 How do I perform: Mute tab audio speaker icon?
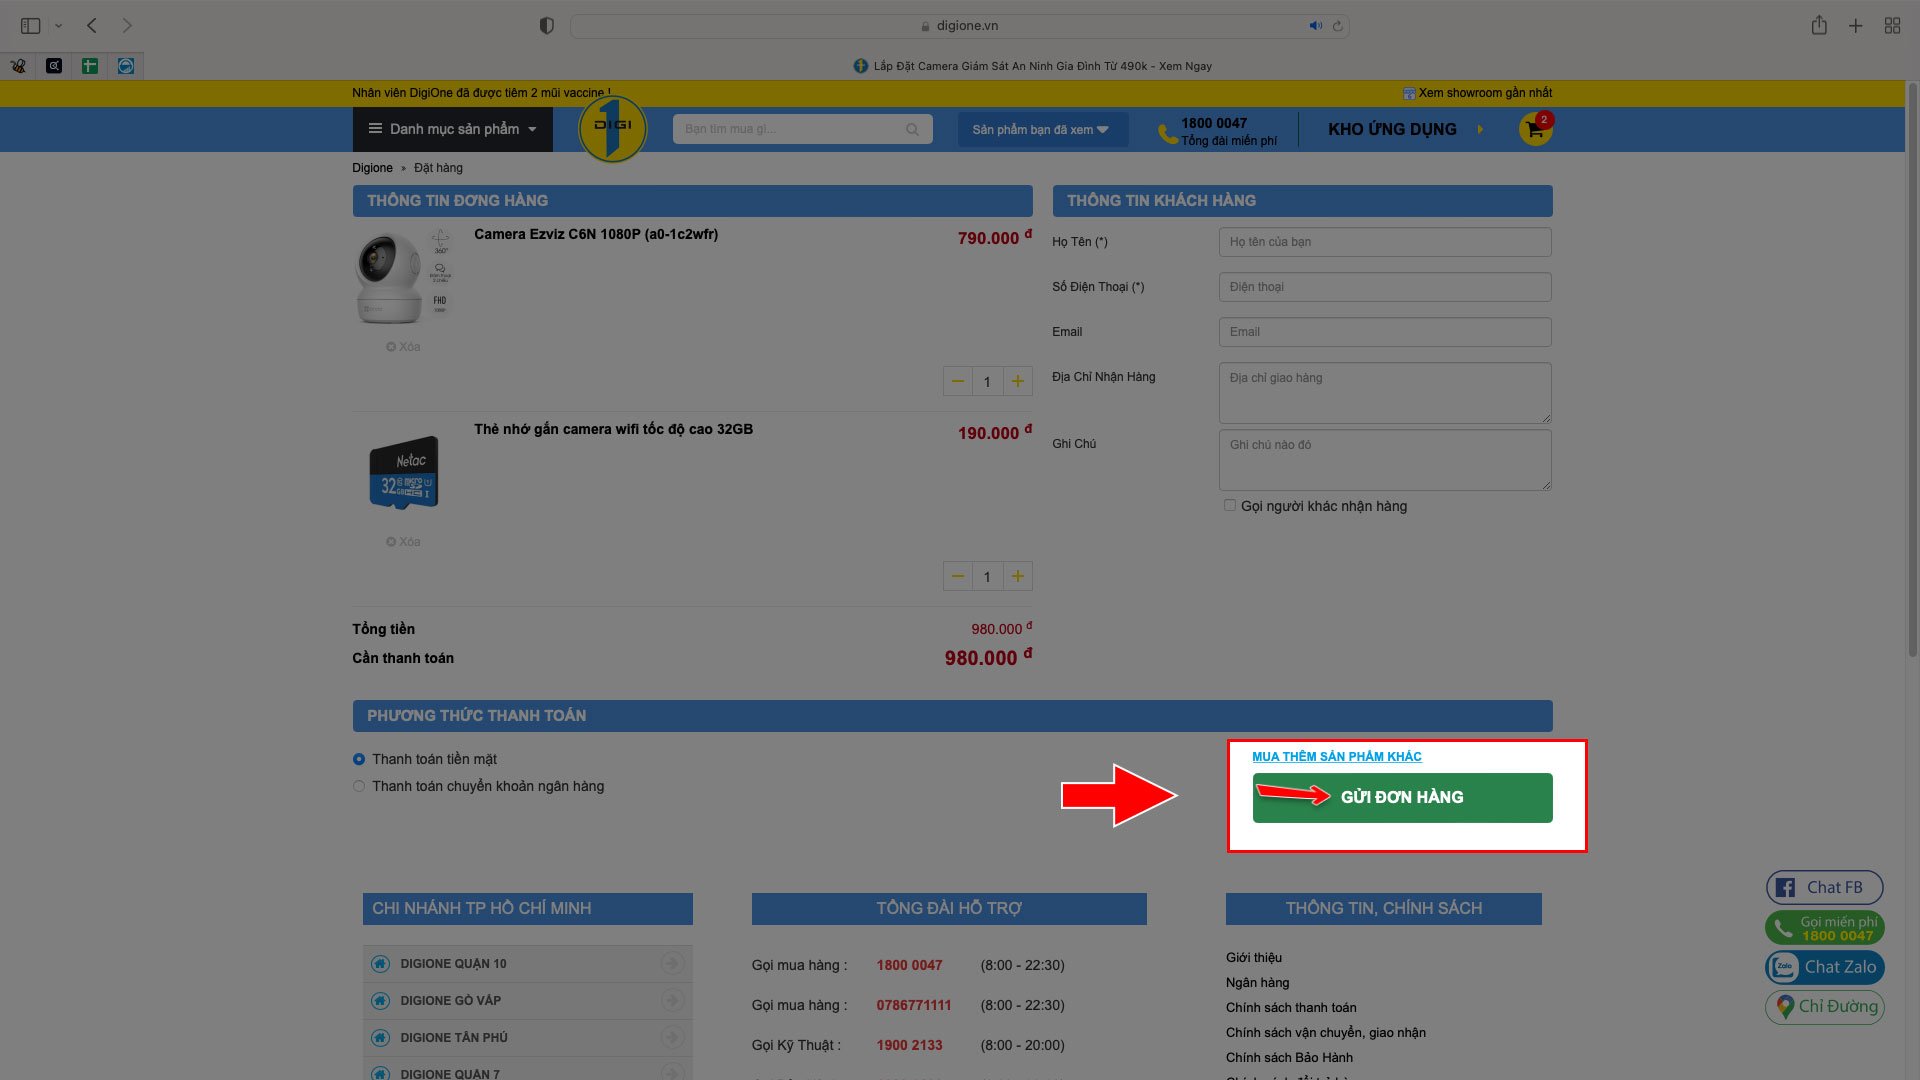pos(1315,26)
